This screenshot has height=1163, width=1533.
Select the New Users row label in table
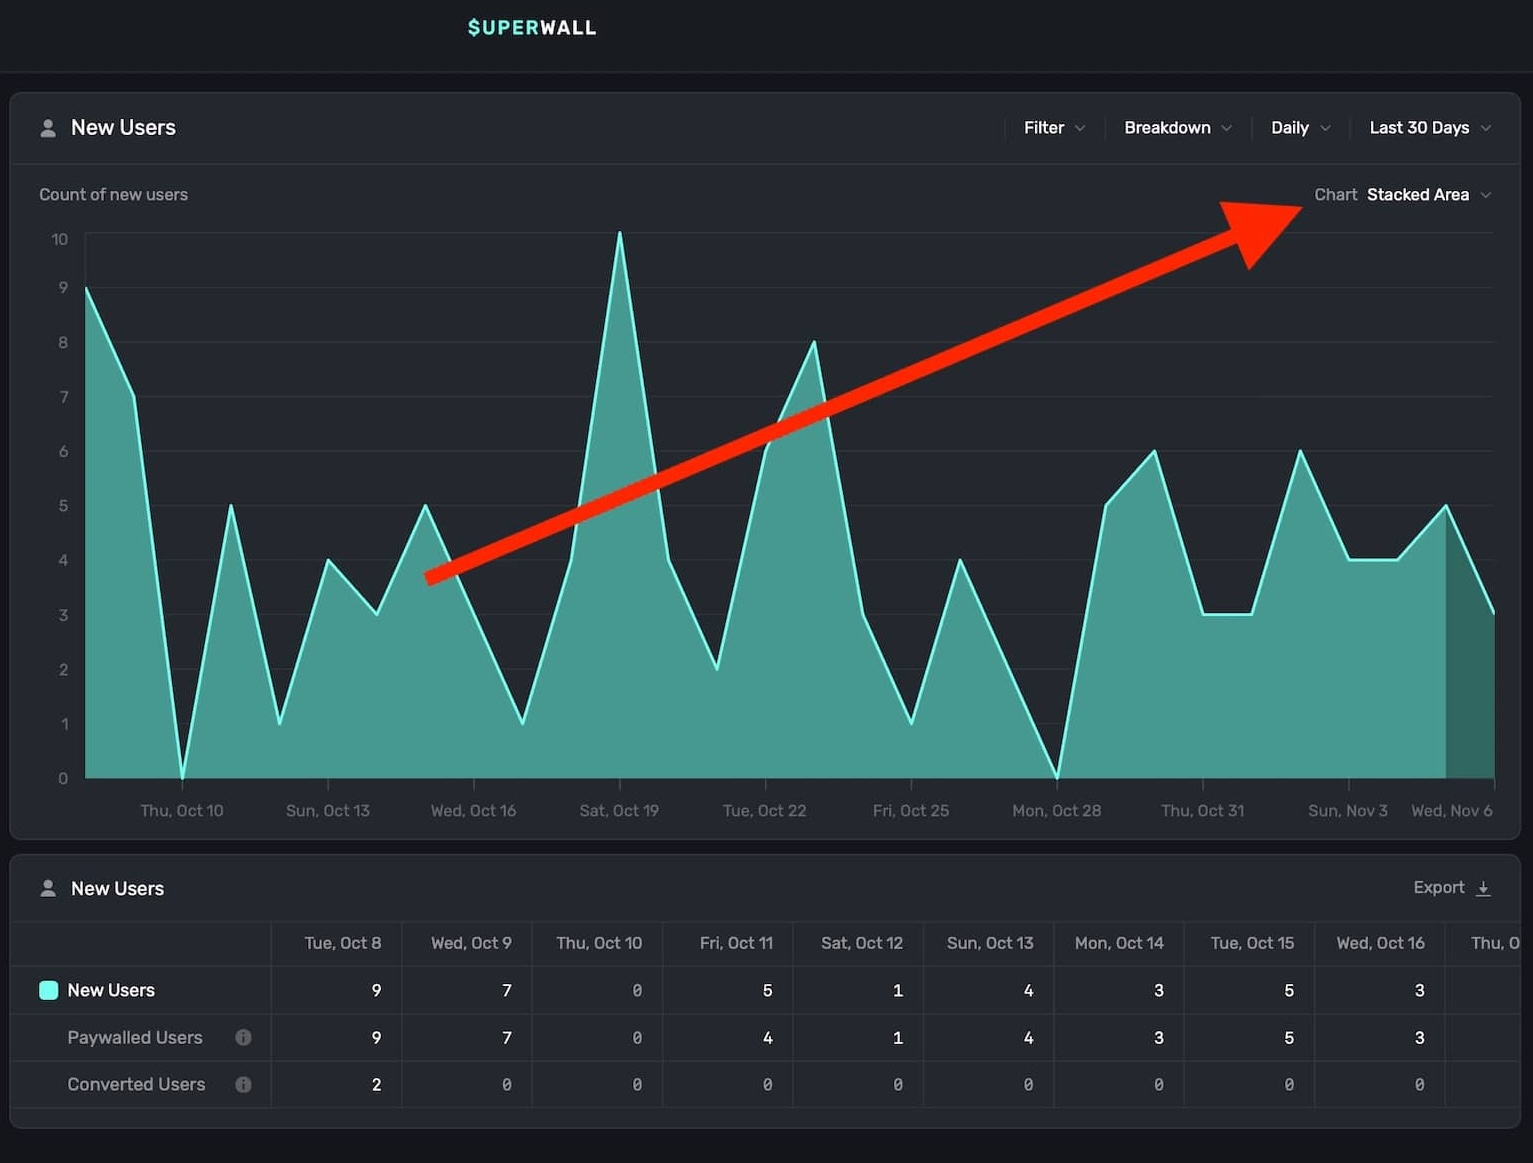(111, 990)
